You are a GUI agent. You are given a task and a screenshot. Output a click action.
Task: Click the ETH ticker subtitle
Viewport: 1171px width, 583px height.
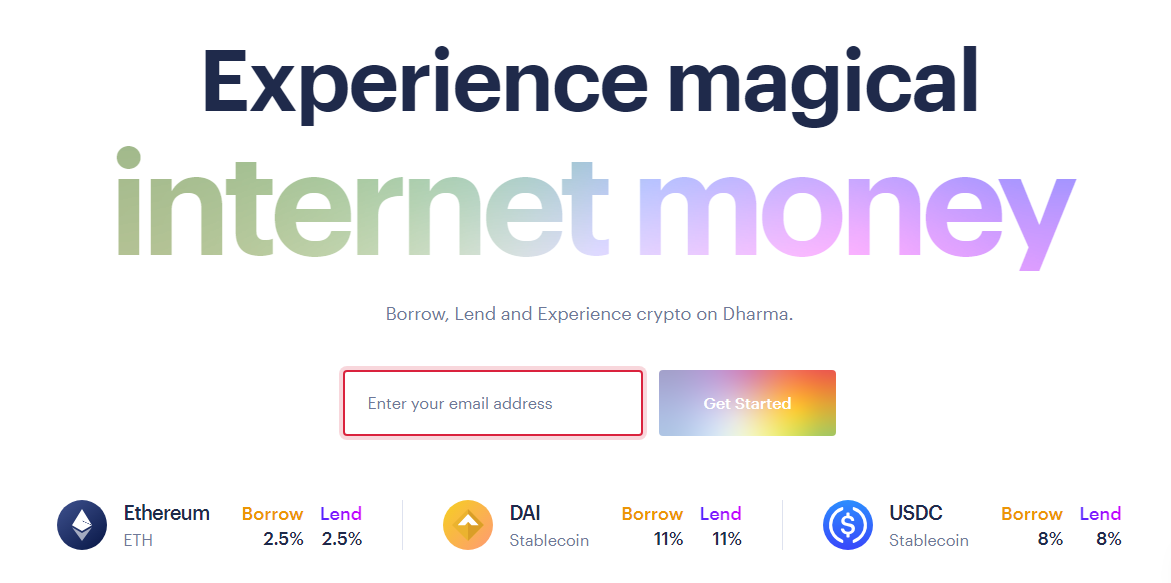138,540
